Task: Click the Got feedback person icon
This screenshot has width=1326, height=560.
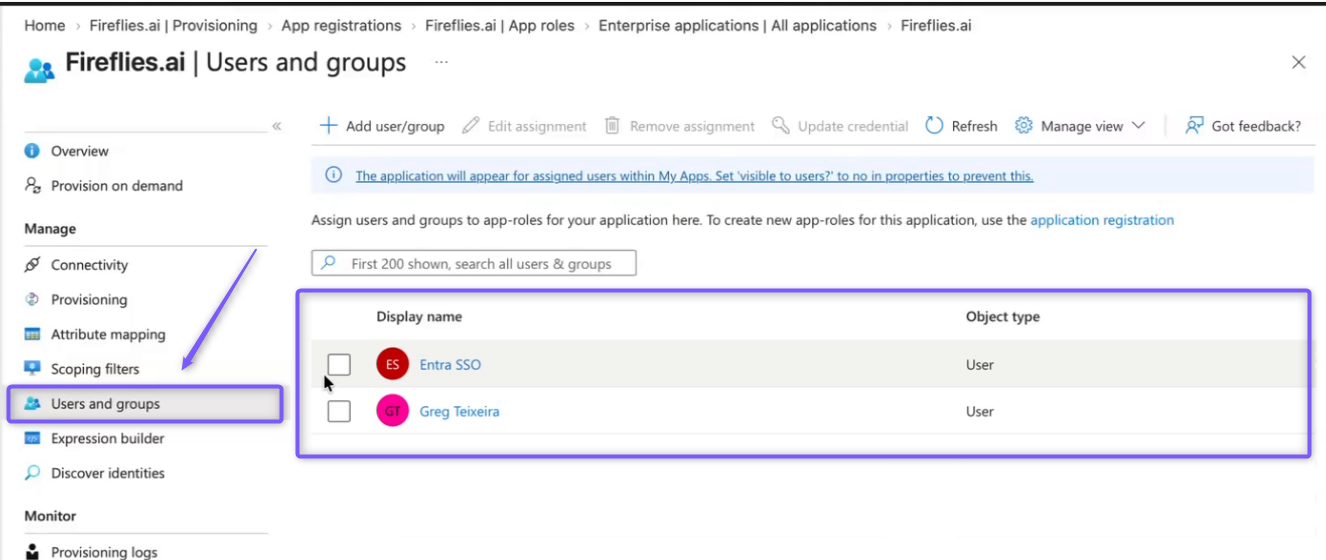Action: (1194, 126)
